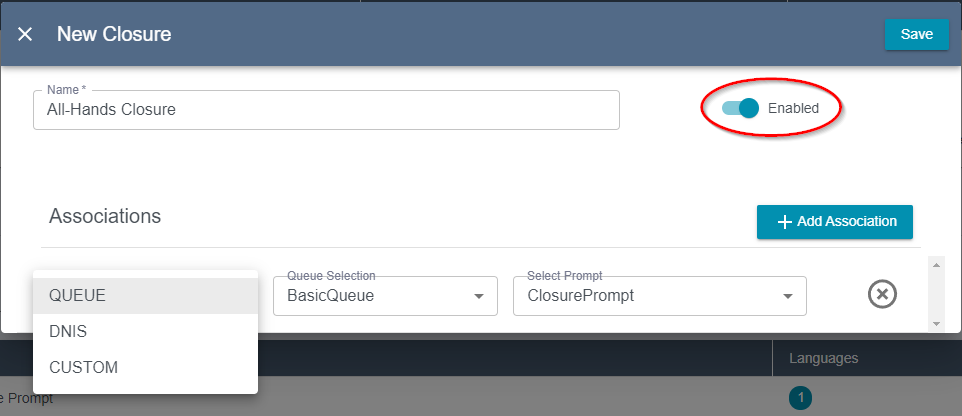The image size is (962, 416).
Task: Open the Queue Selection dropdown arrow
Action: (479, 296)
